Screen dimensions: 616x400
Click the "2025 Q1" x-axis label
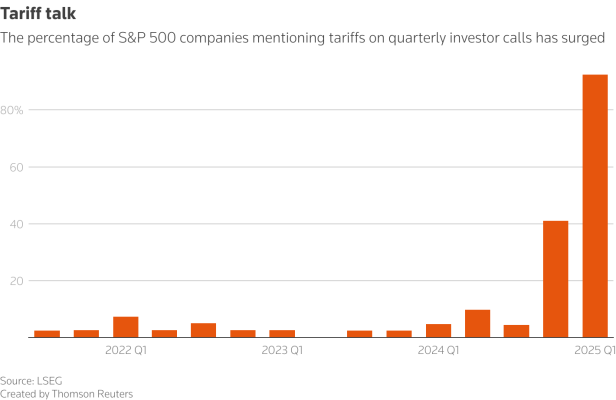(595, 350)
